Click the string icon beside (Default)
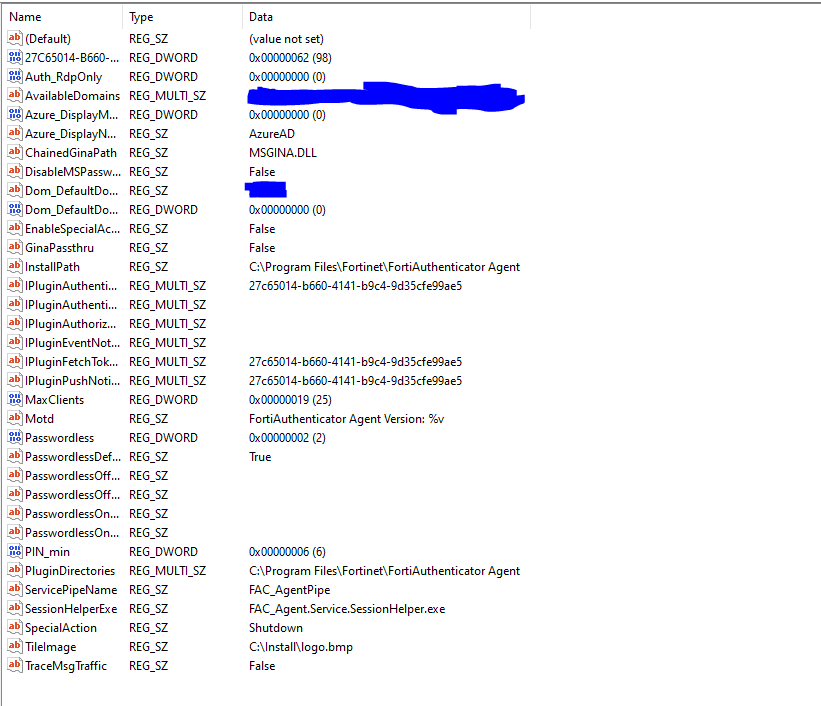The image size is (821, 706). 15,38
